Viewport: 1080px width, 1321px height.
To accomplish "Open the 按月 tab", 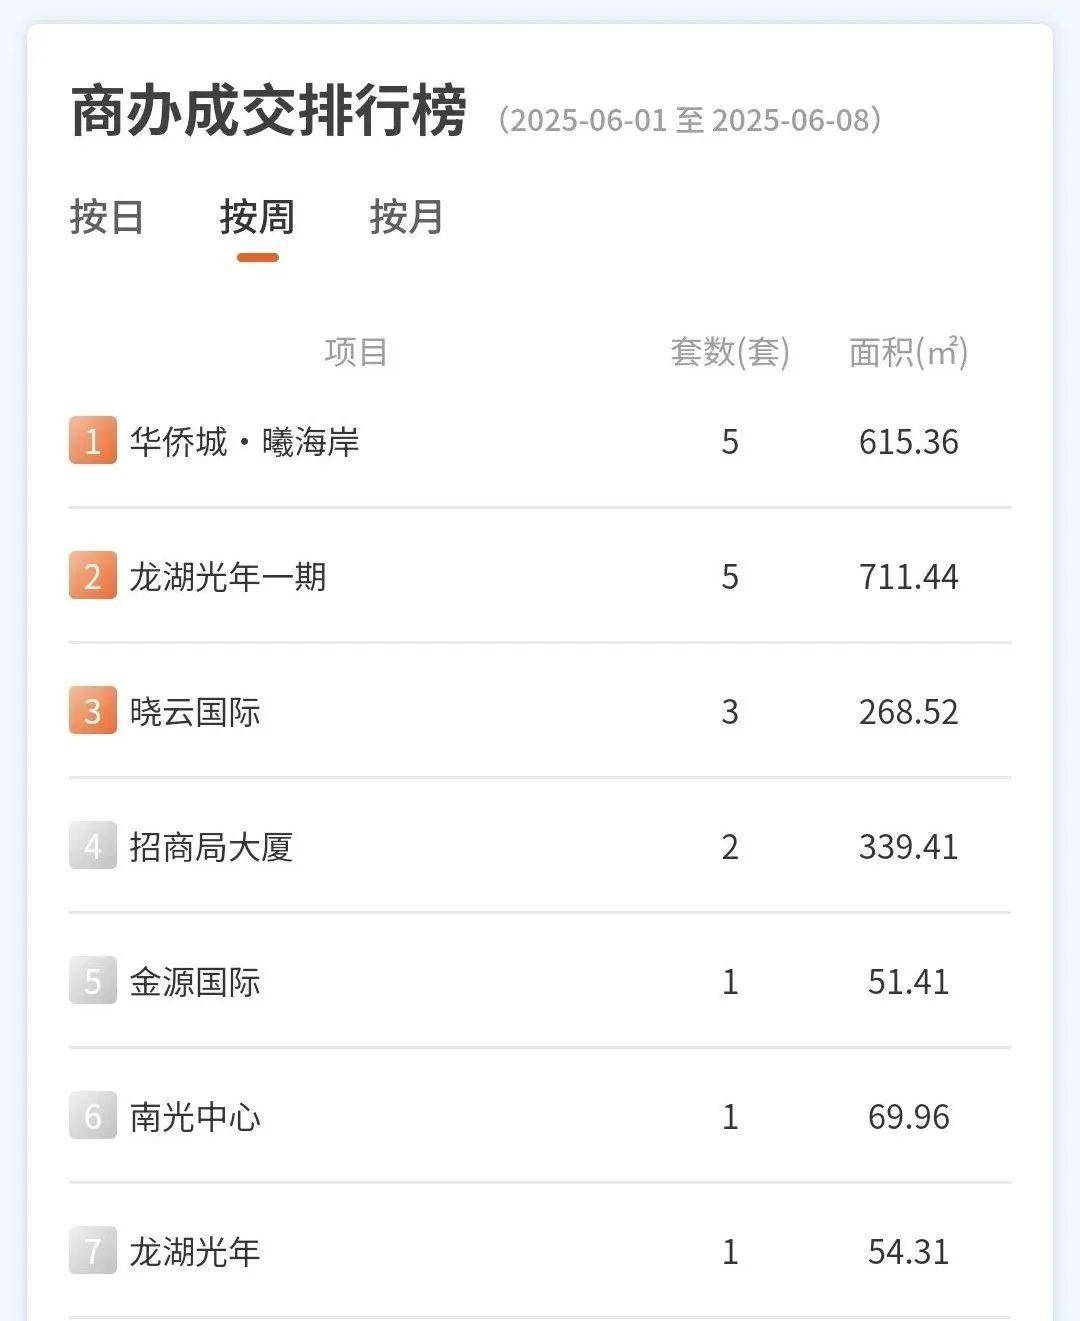I will click(x=407, y=217).
